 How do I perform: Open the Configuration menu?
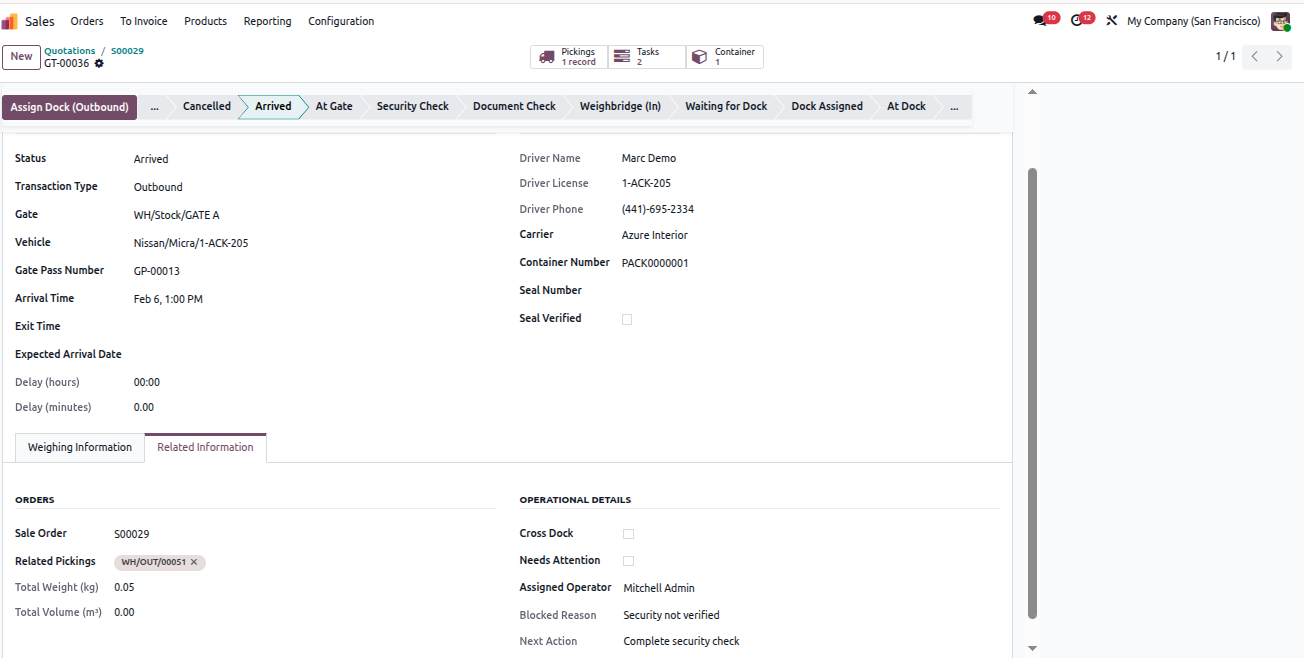pyautogui.click(x=341, y=21)
